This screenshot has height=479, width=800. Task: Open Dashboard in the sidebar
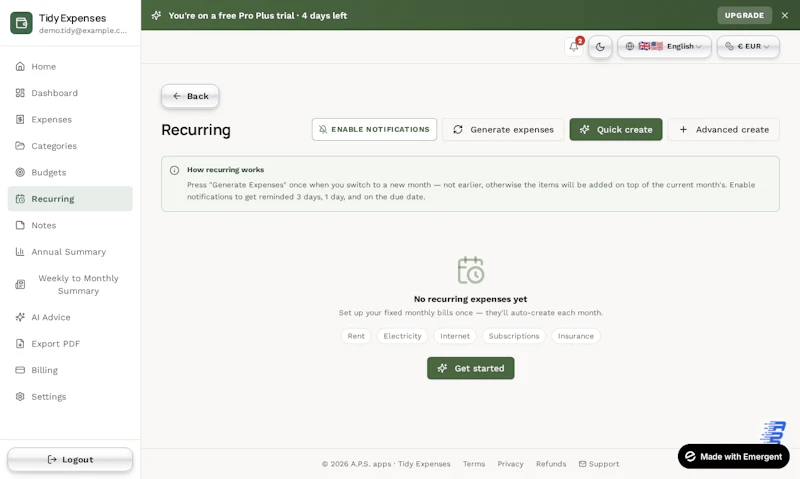pos(70,93)
